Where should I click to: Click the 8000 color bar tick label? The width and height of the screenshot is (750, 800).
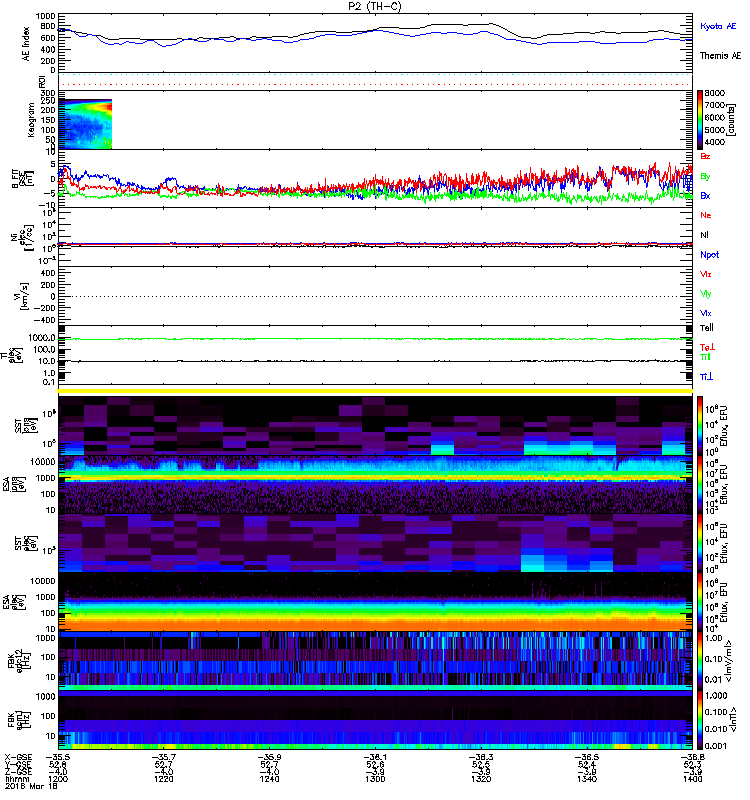(x=714, y=93)
